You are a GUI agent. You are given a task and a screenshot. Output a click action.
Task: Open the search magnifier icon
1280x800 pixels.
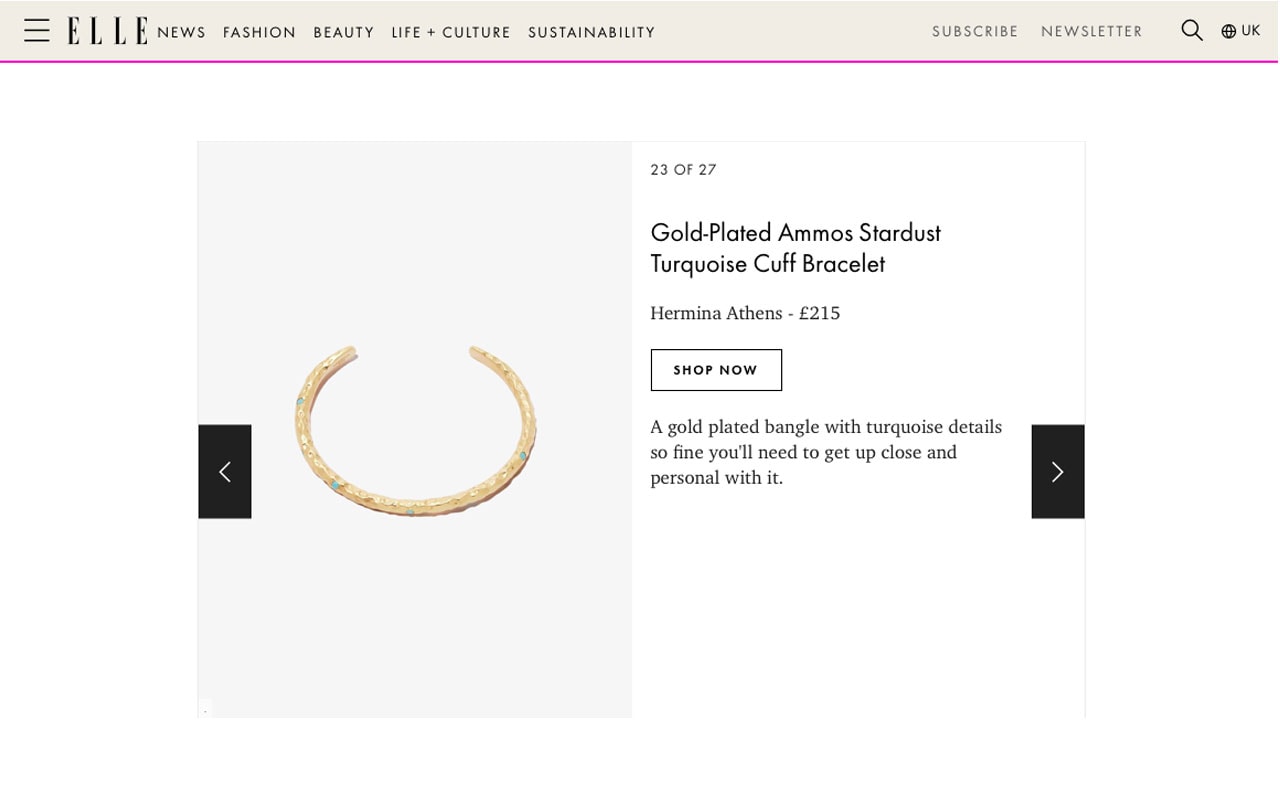tap(1191, 31)
